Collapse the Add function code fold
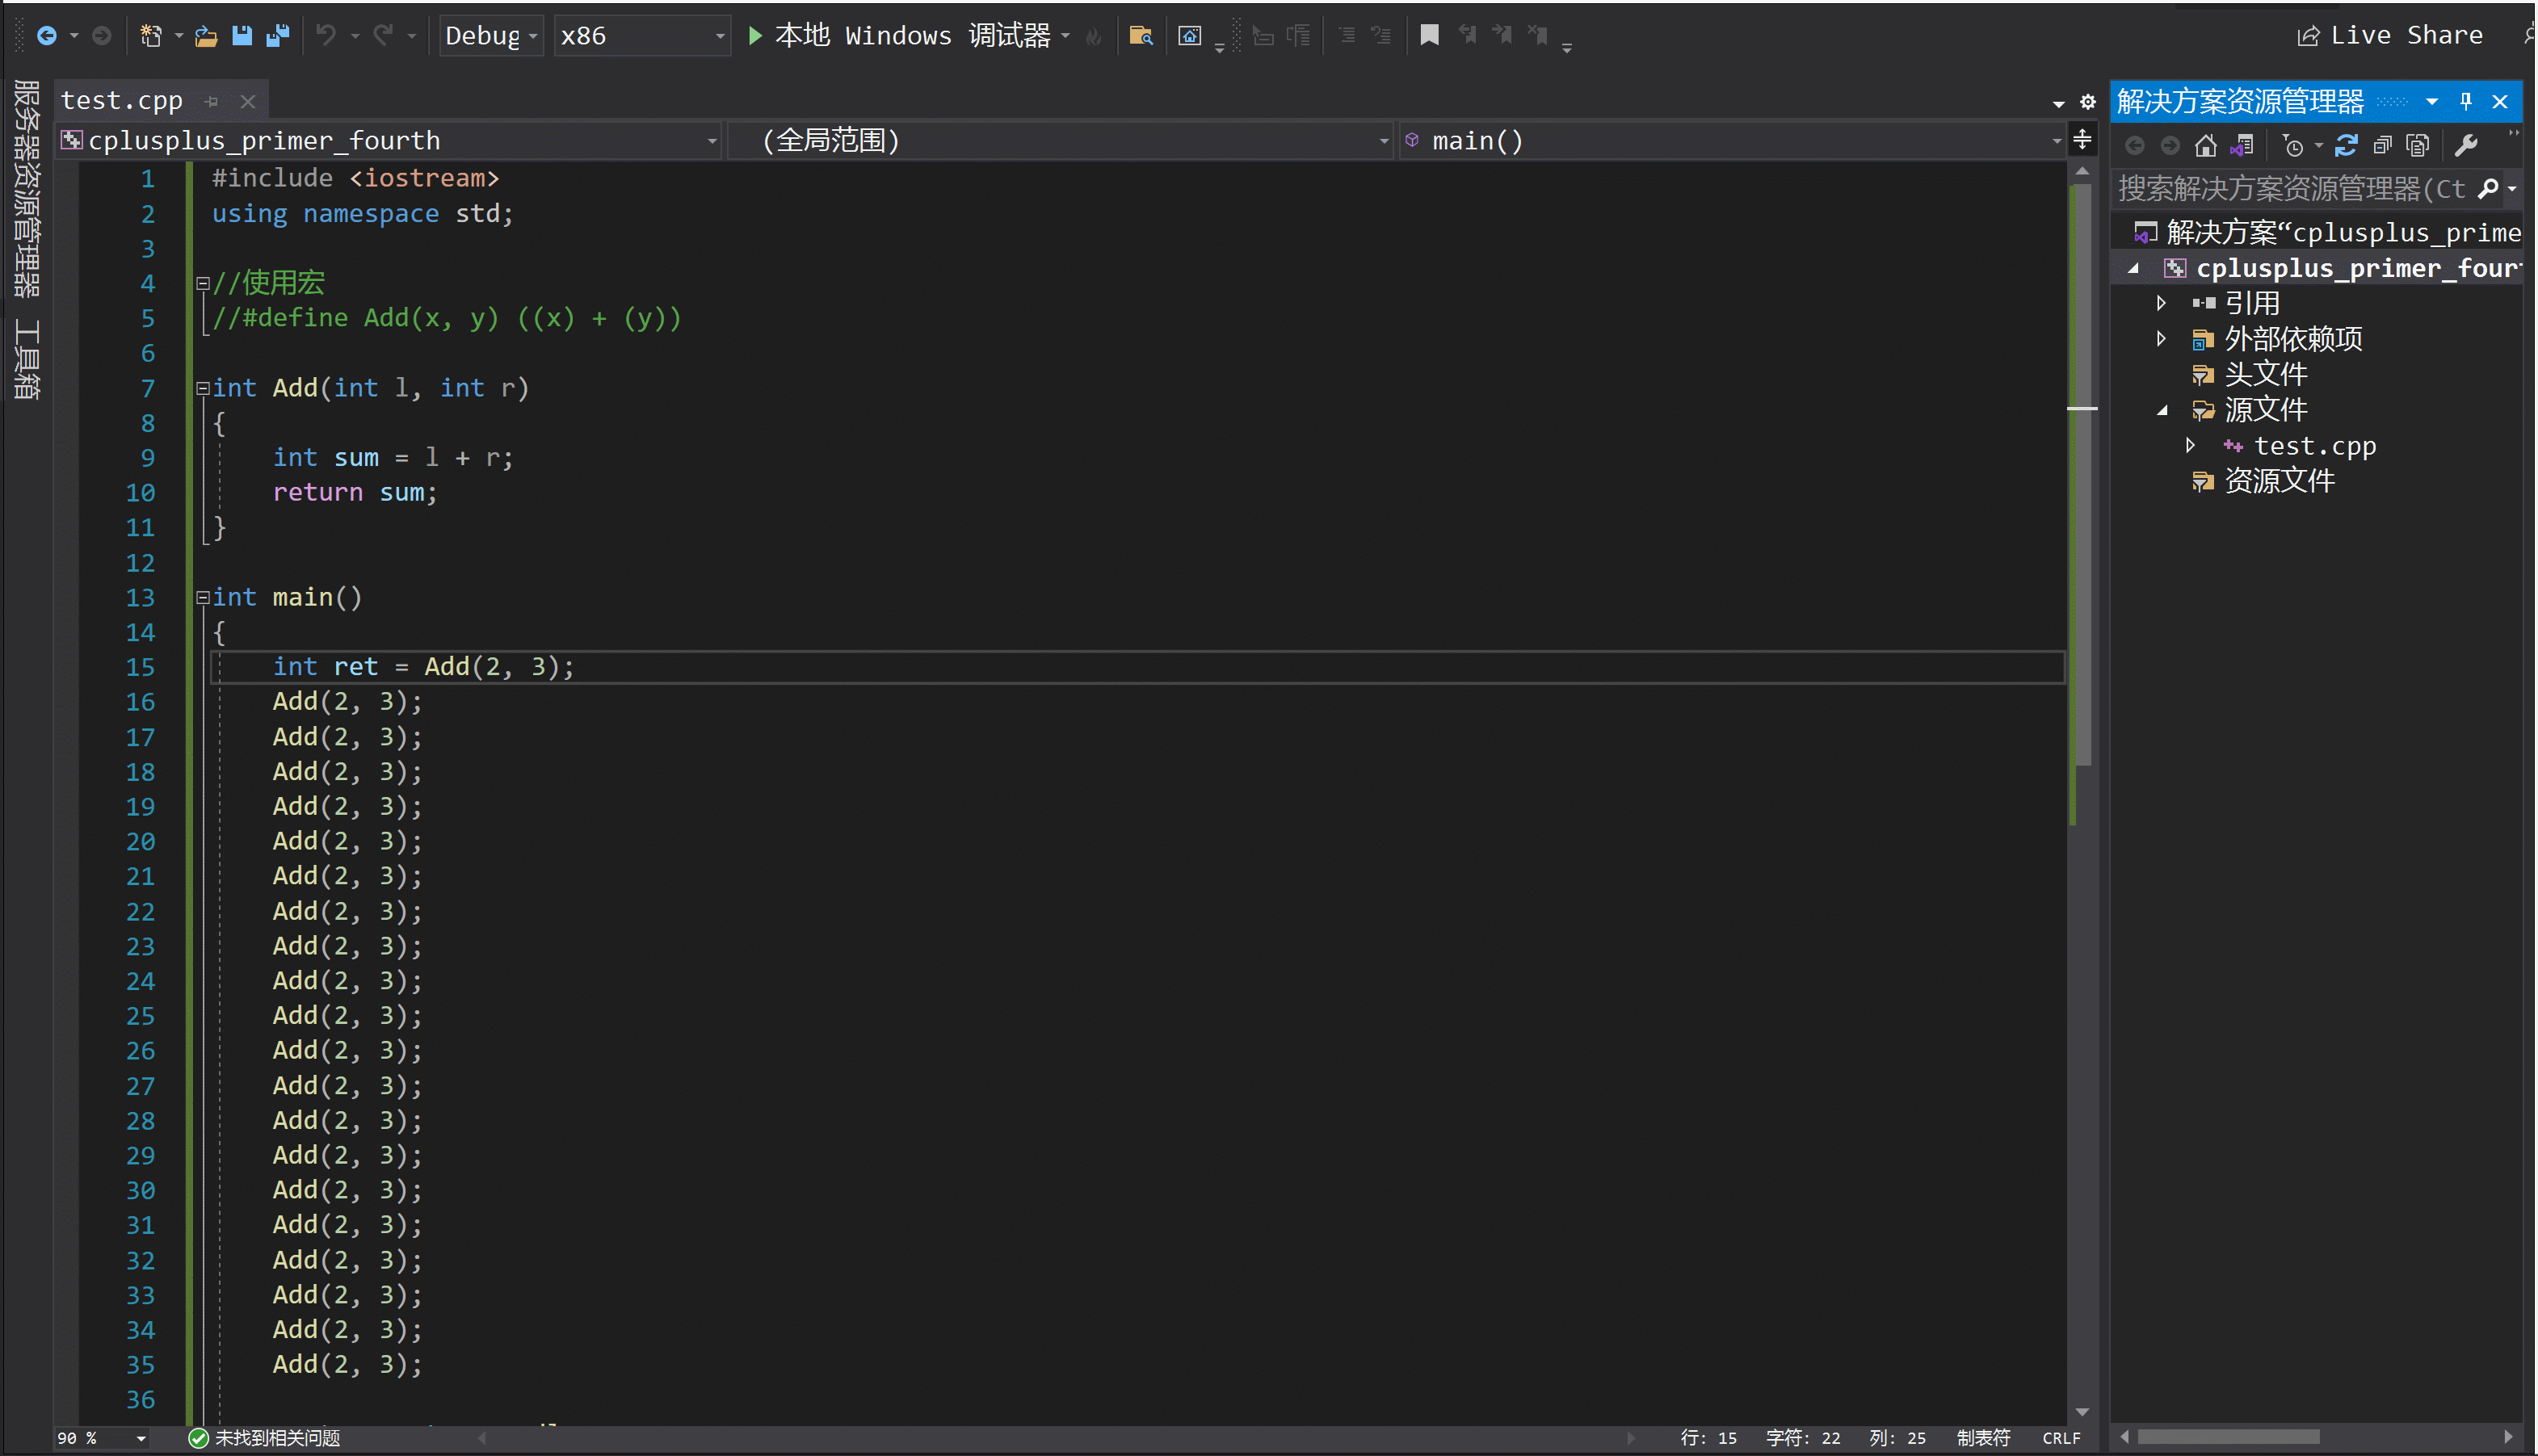The height and width of the screenshot is (1456, 2538). click(203, 388)
